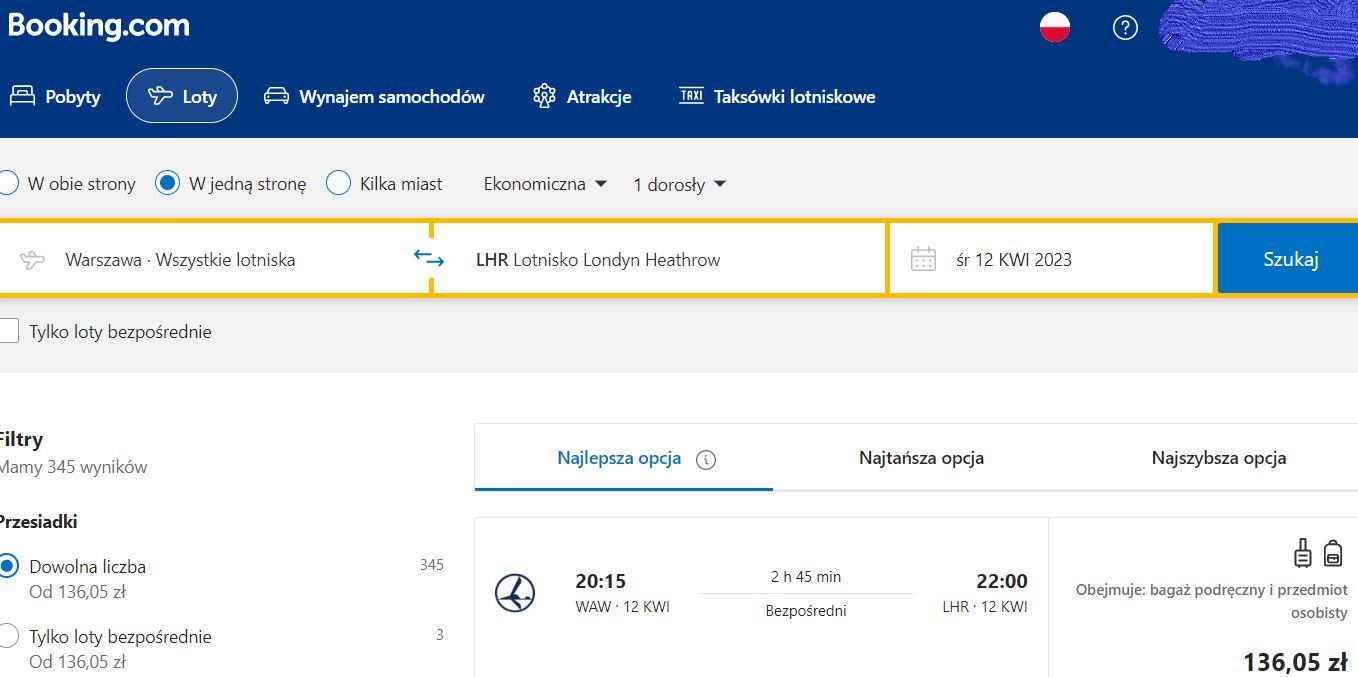1358x677 pixels.
Task: Click the airplane icon in departure field
Action: point(33,260)
